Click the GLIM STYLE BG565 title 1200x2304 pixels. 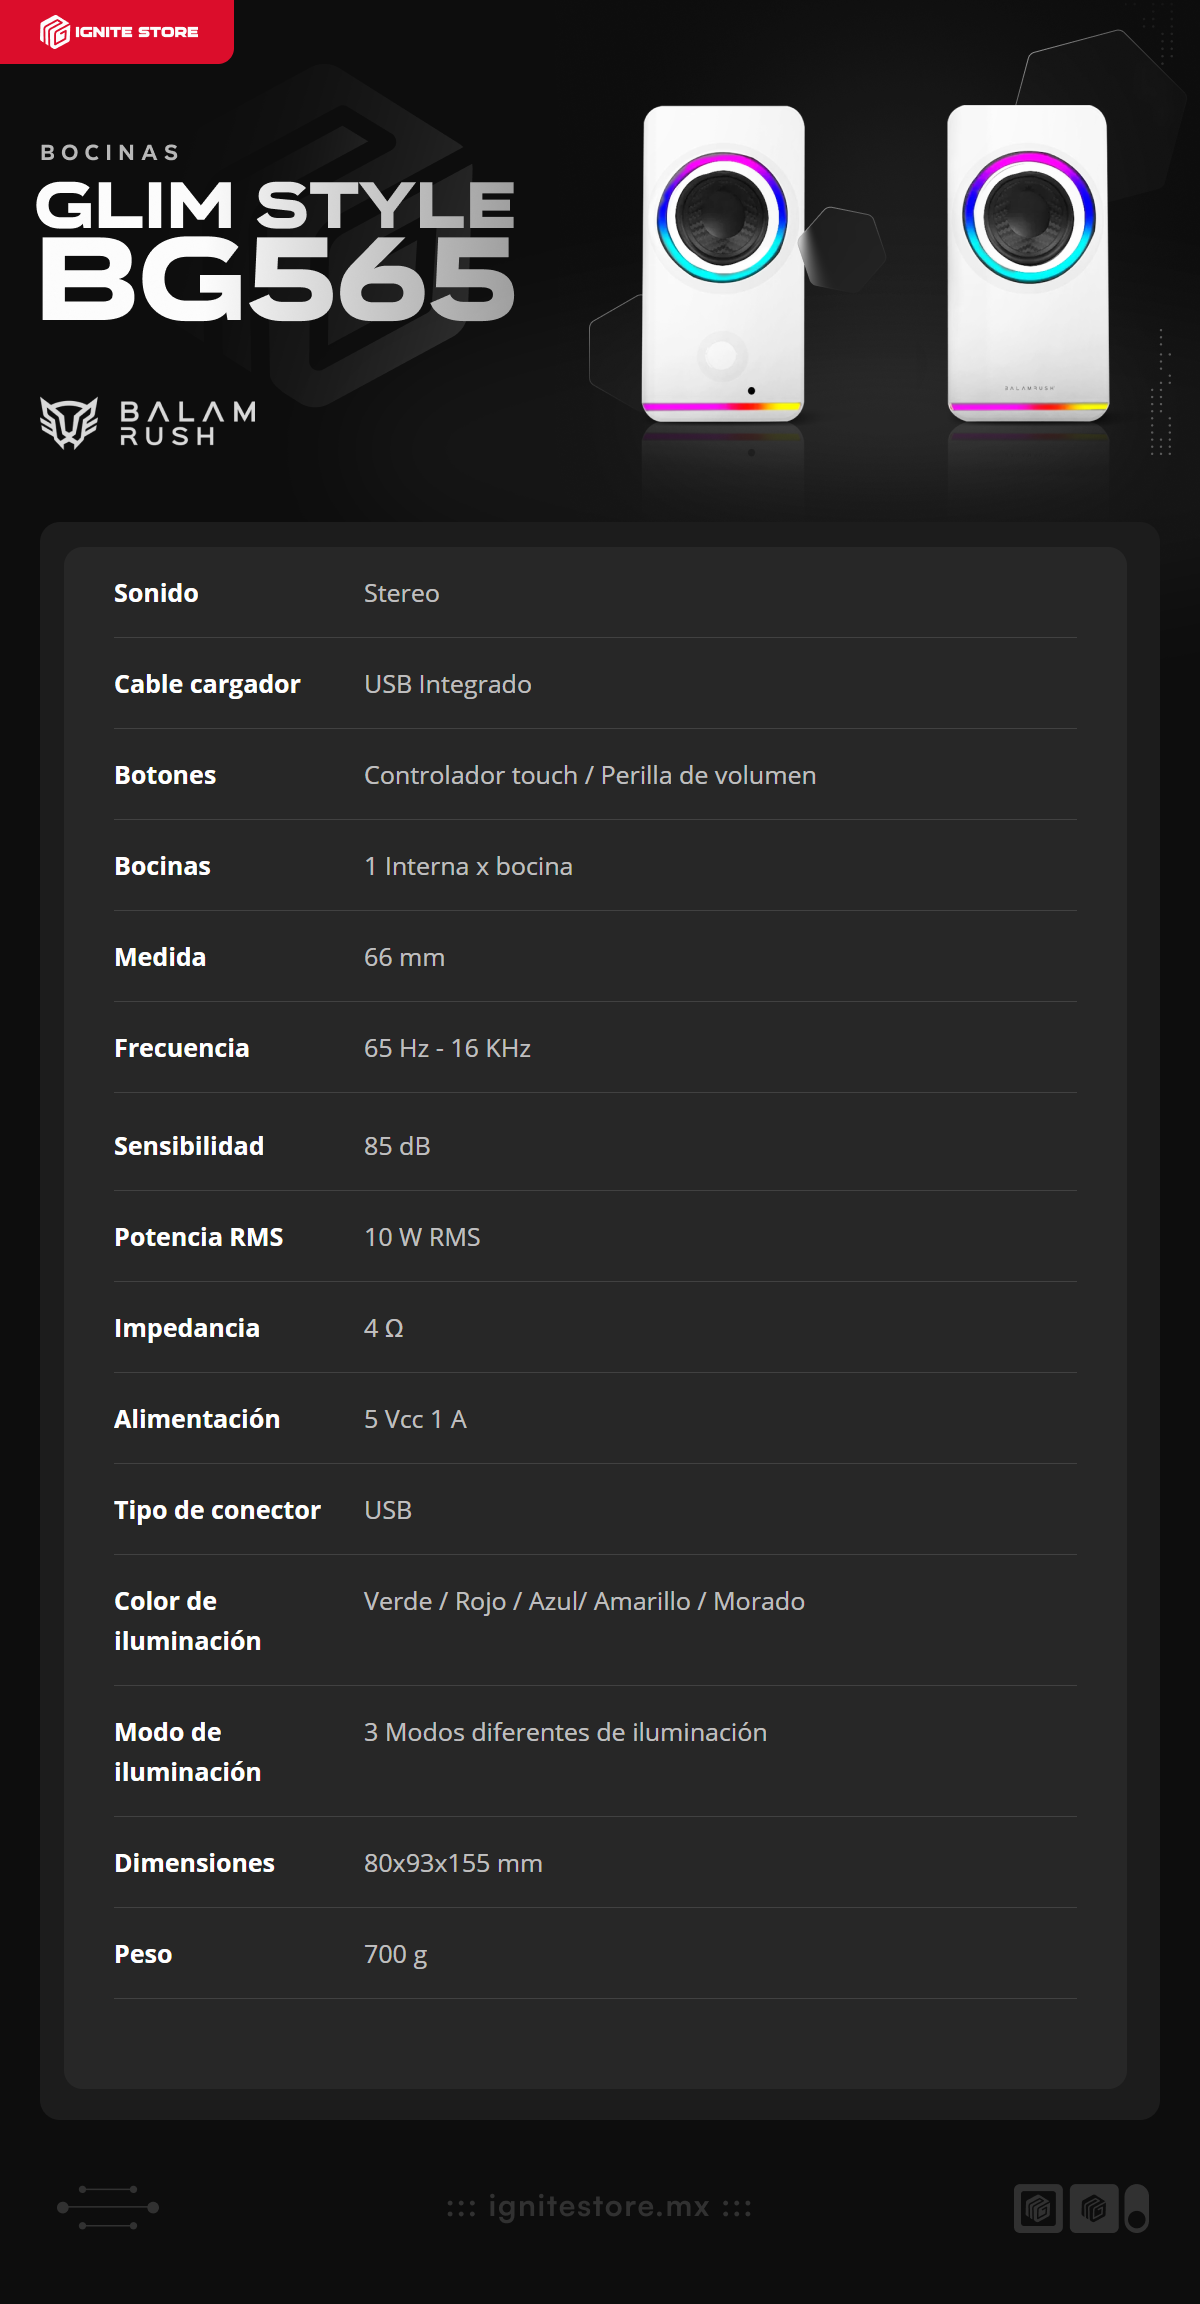[x=276, y=250]
